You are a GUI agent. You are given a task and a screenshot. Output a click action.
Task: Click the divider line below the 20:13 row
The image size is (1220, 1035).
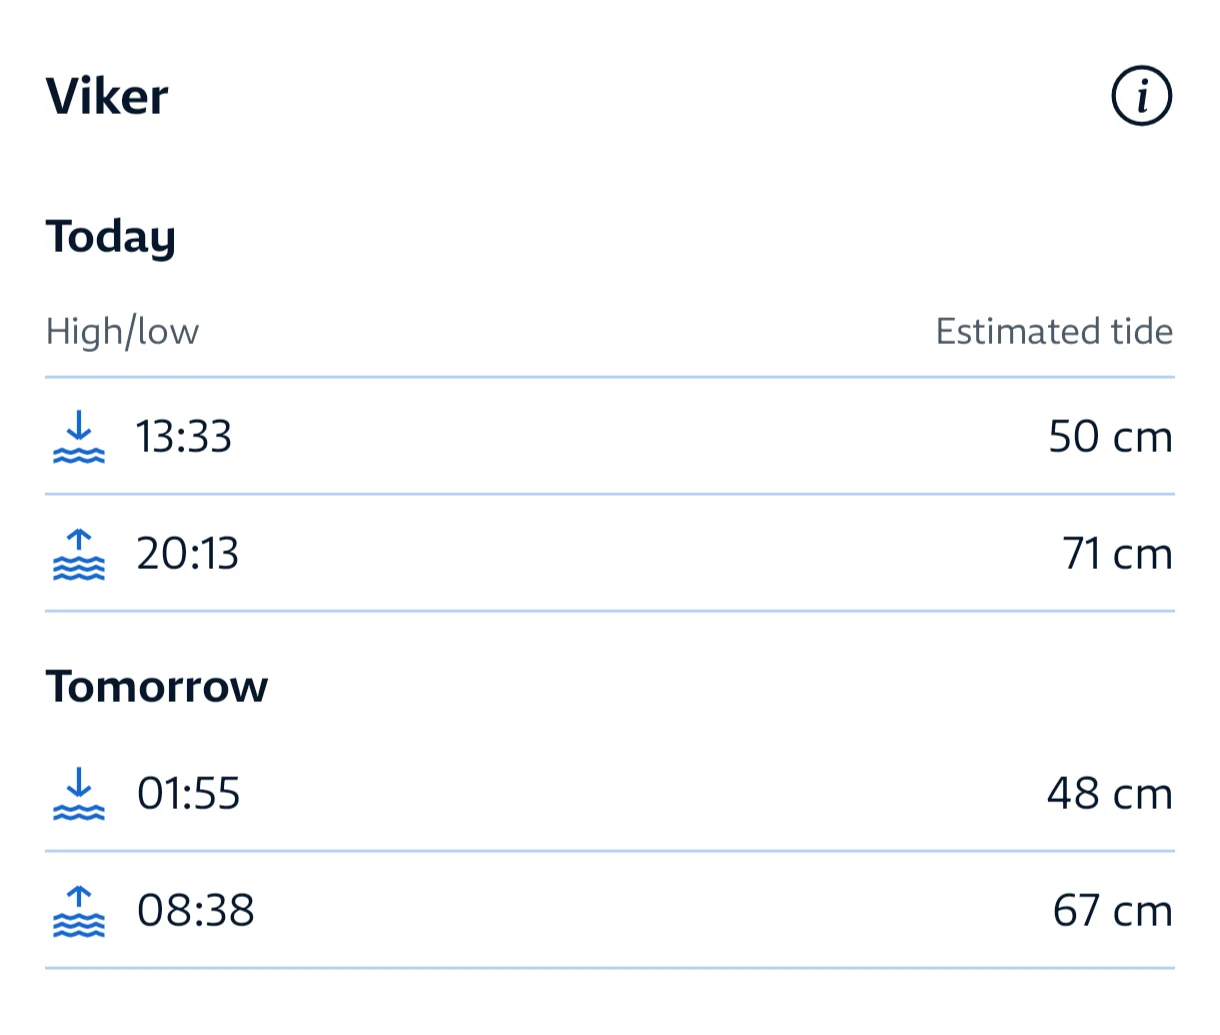click(x=610, y=611)
